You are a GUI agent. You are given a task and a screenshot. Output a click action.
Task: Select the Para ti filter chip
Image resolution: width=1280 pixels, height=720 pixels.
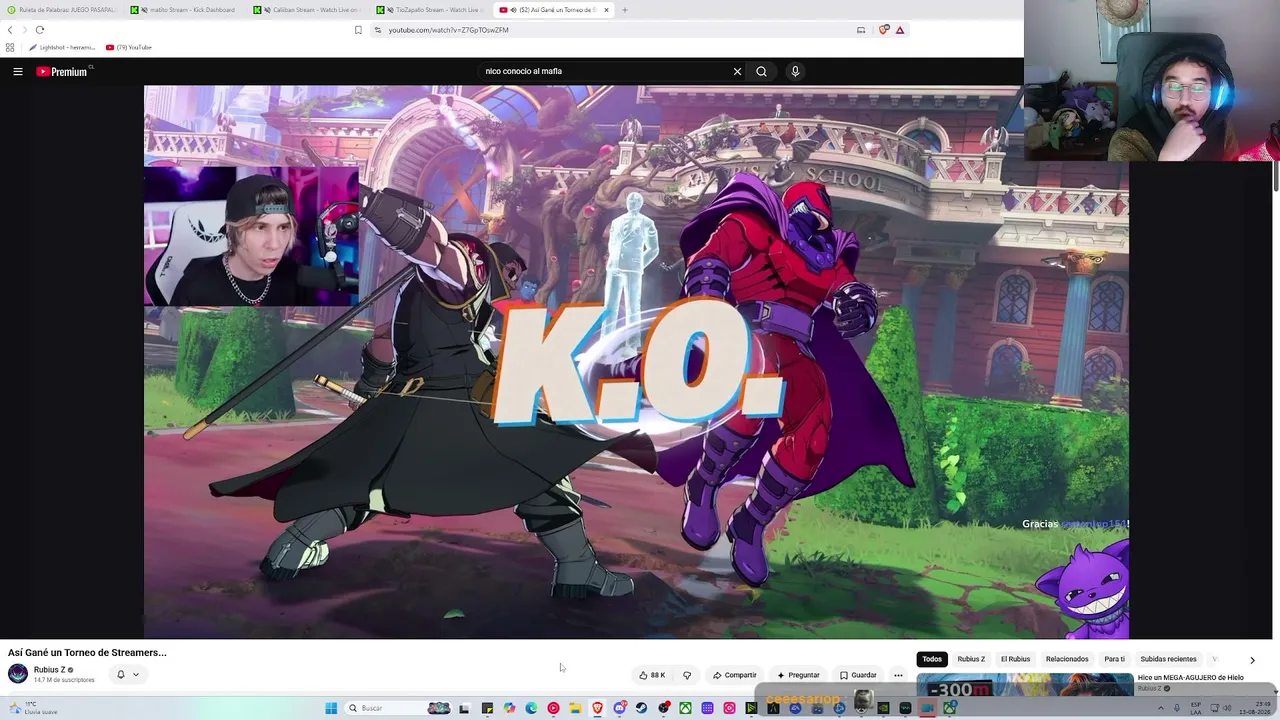(x=1114, y=659)
